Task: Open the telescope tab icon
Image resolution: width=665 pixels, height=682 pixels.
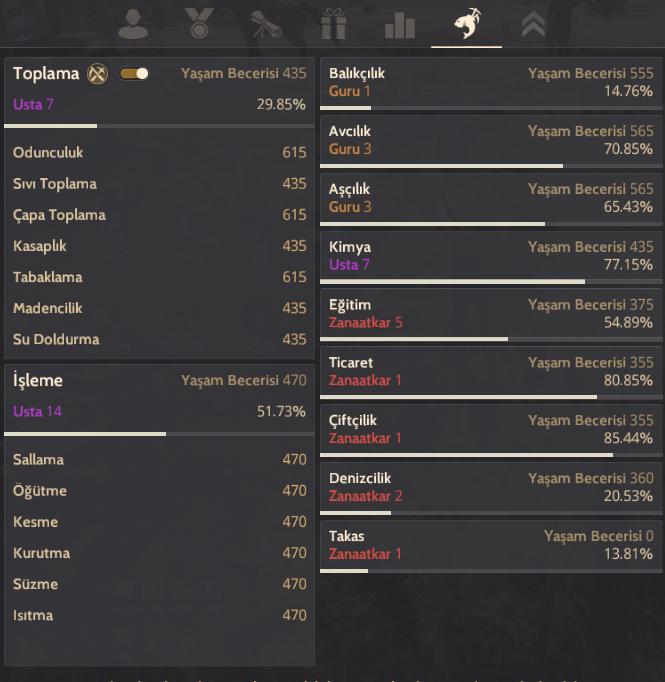Action: click(266, 23)
